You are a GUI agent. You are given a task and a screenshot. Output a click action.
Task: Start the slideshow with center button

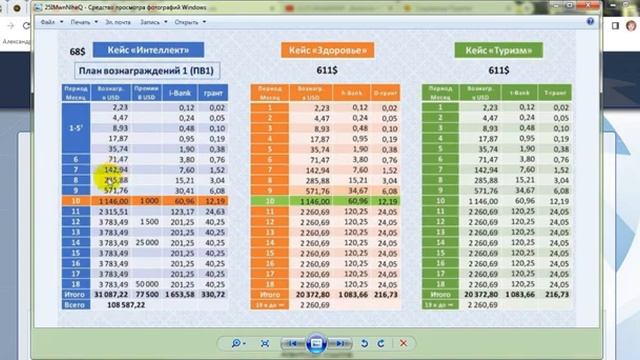click(316, 343)
